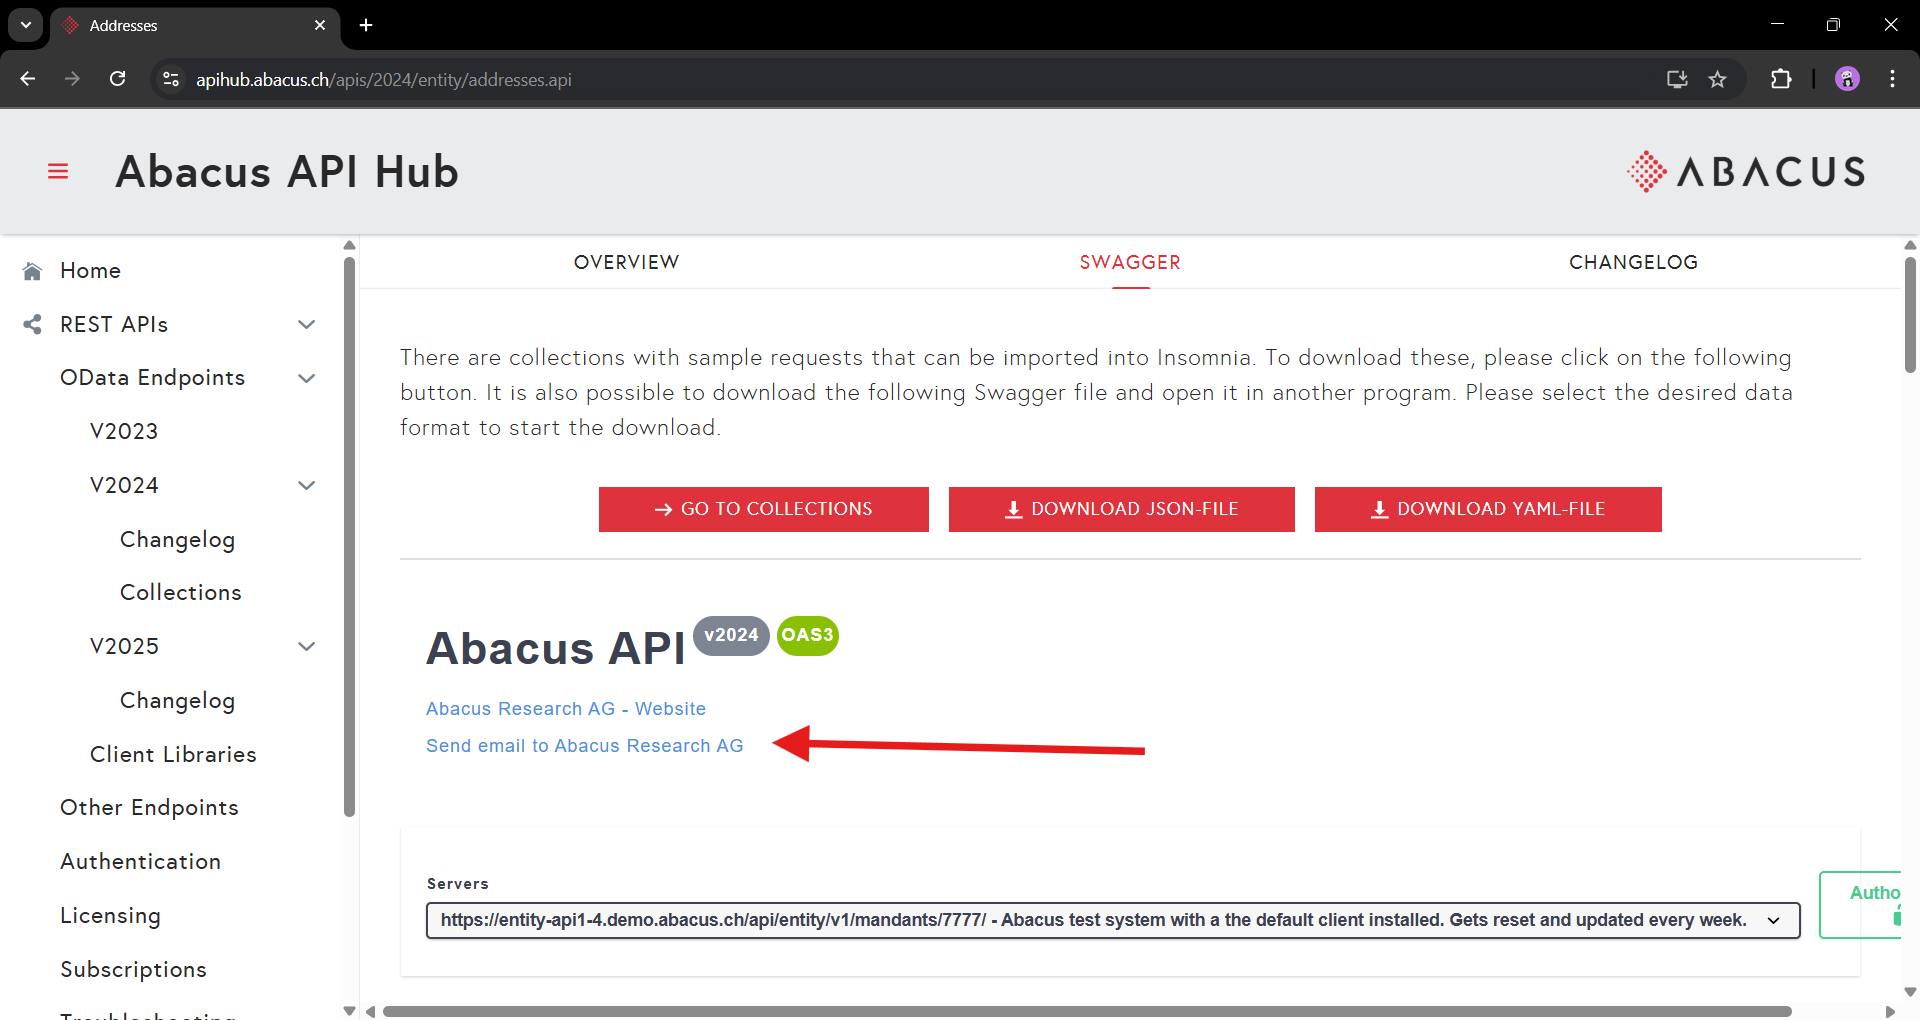Bookmark this page with the star icon
1920x1020 pixels.
[1717, 79]
